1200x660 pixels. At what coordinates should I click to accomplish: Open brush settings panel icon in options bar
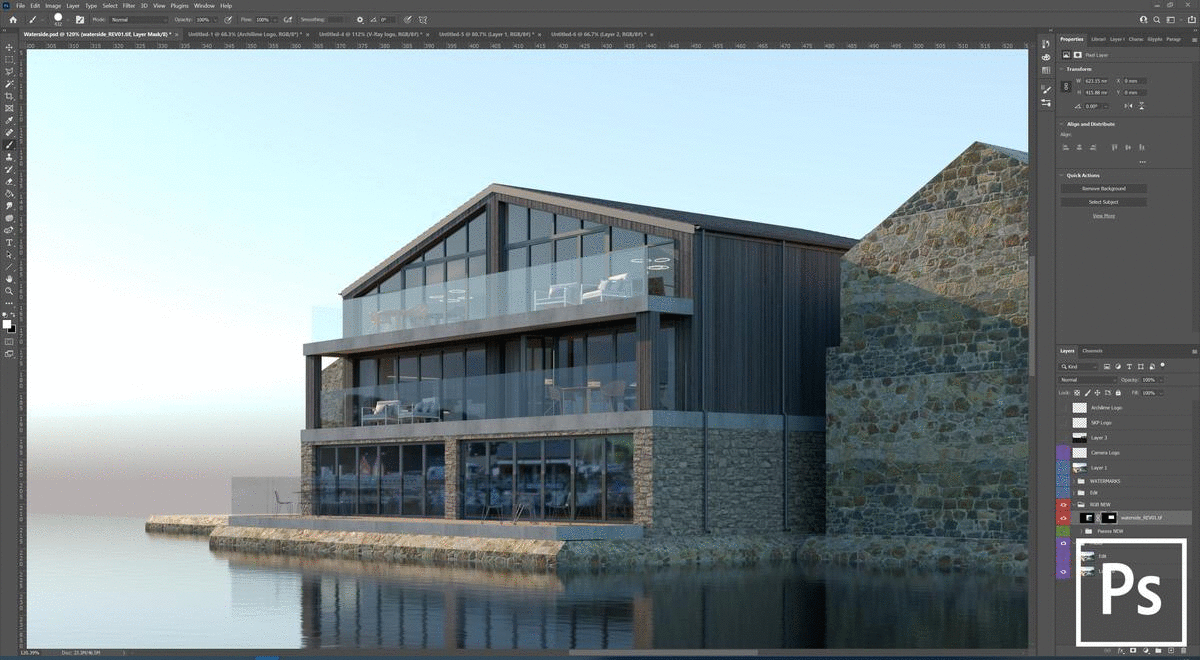[80, 19]
